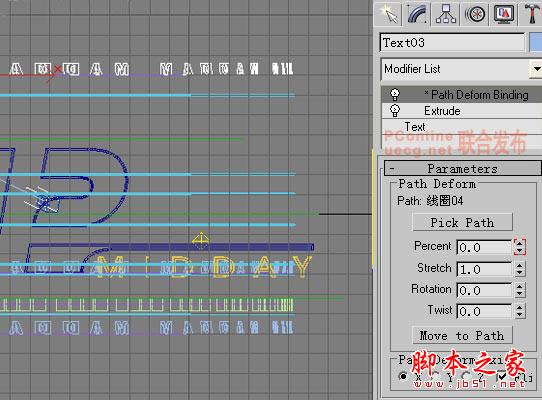This screenshot has width=542, height=400.
Task: Switch to the Modify panel tab
Action: 417,14
